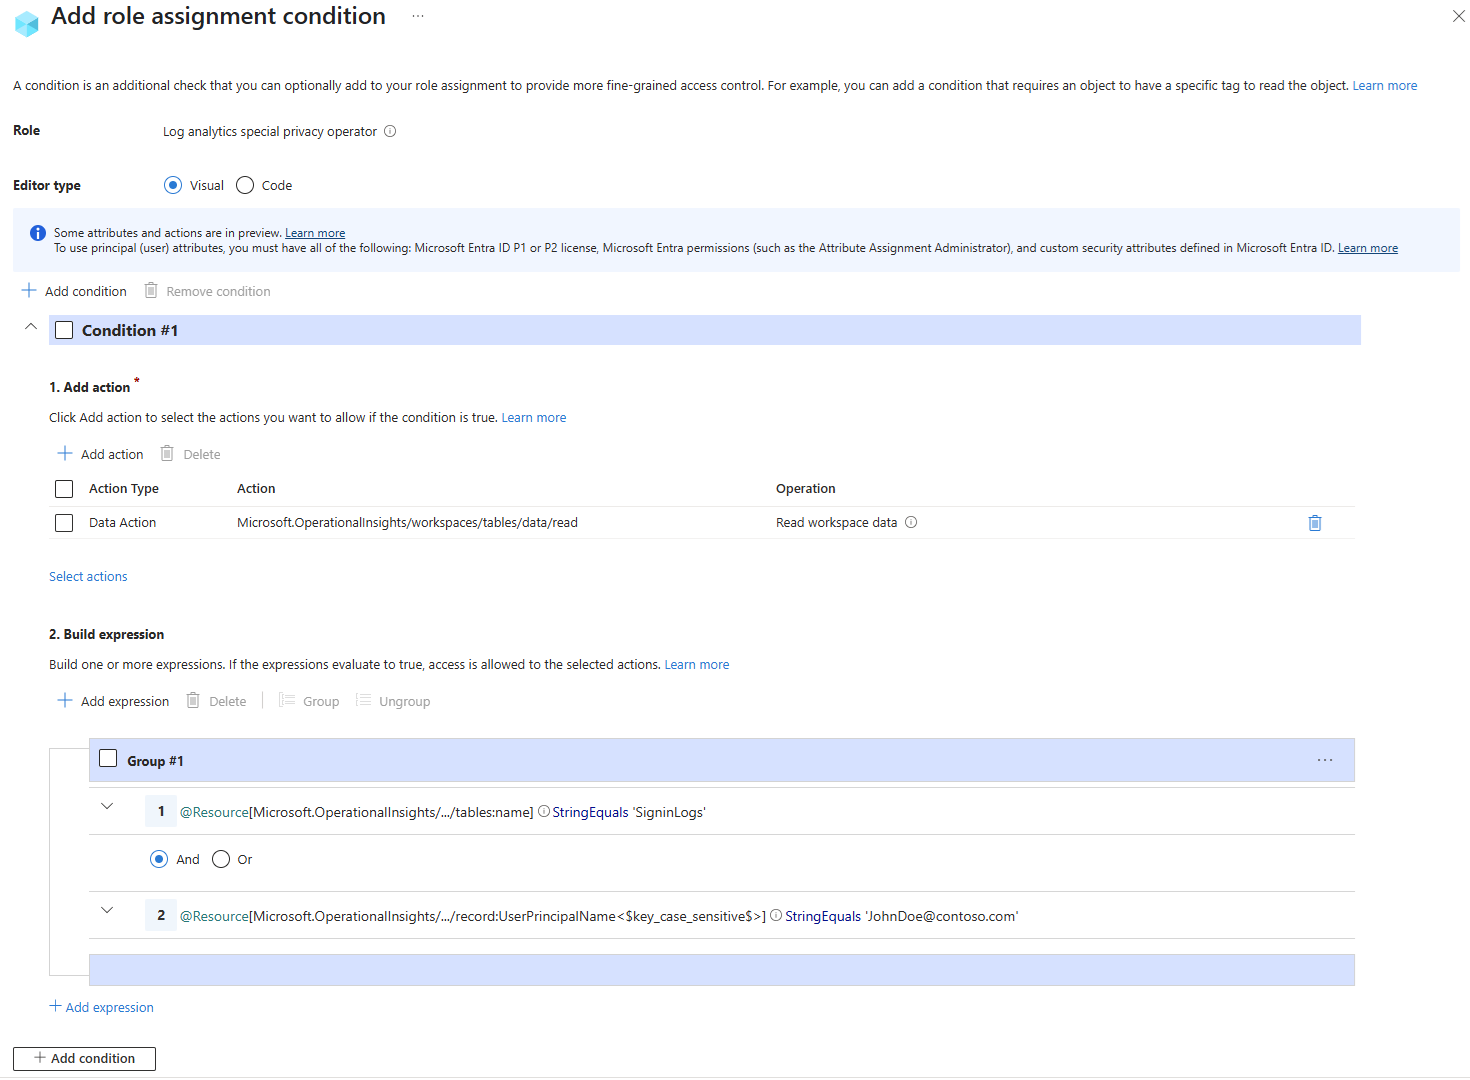Click the info icon in expression 2
Screen dimensions: 1470x1080
point(776,916)
